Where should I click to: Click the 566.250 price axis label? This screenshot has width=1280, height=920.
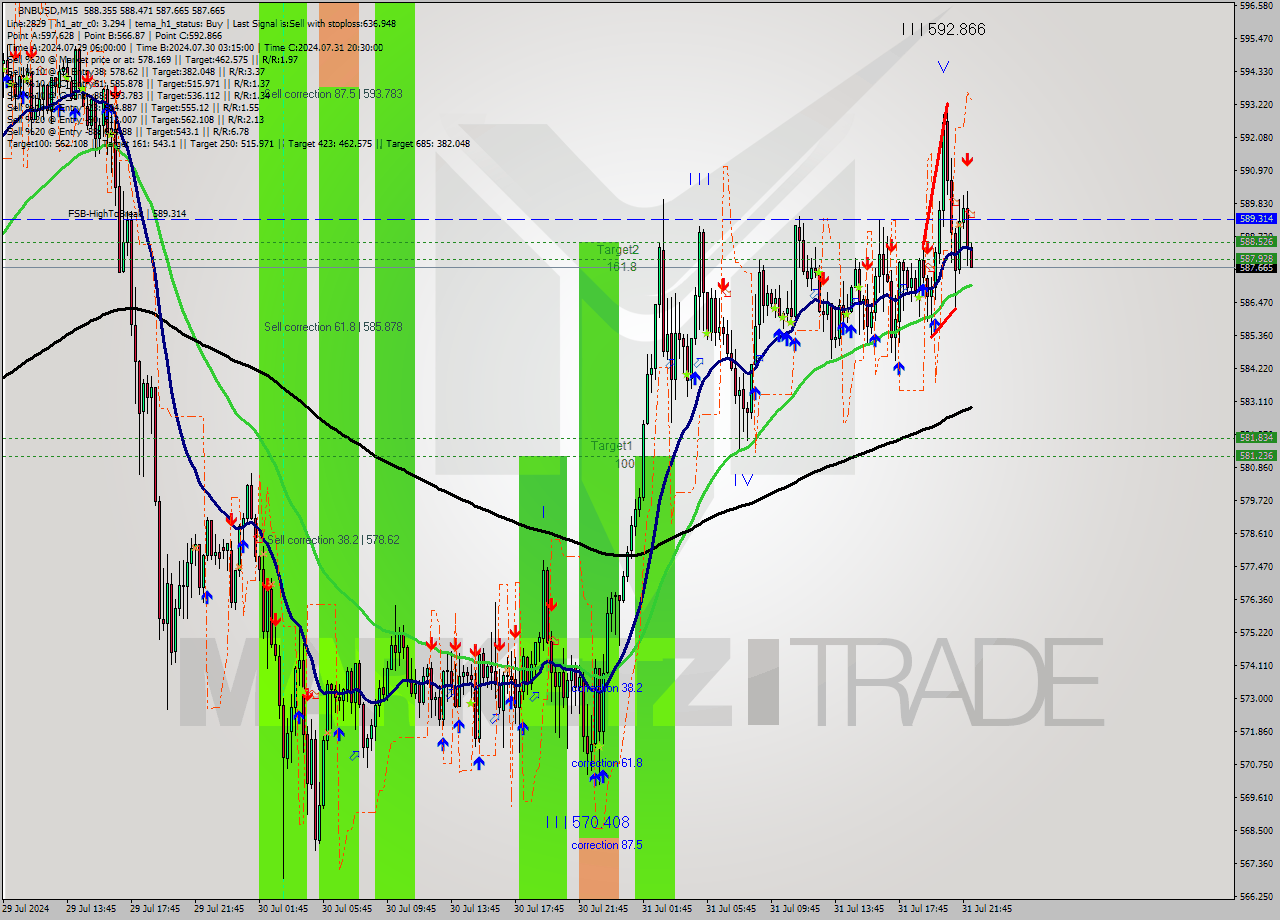pos(1256,897)
